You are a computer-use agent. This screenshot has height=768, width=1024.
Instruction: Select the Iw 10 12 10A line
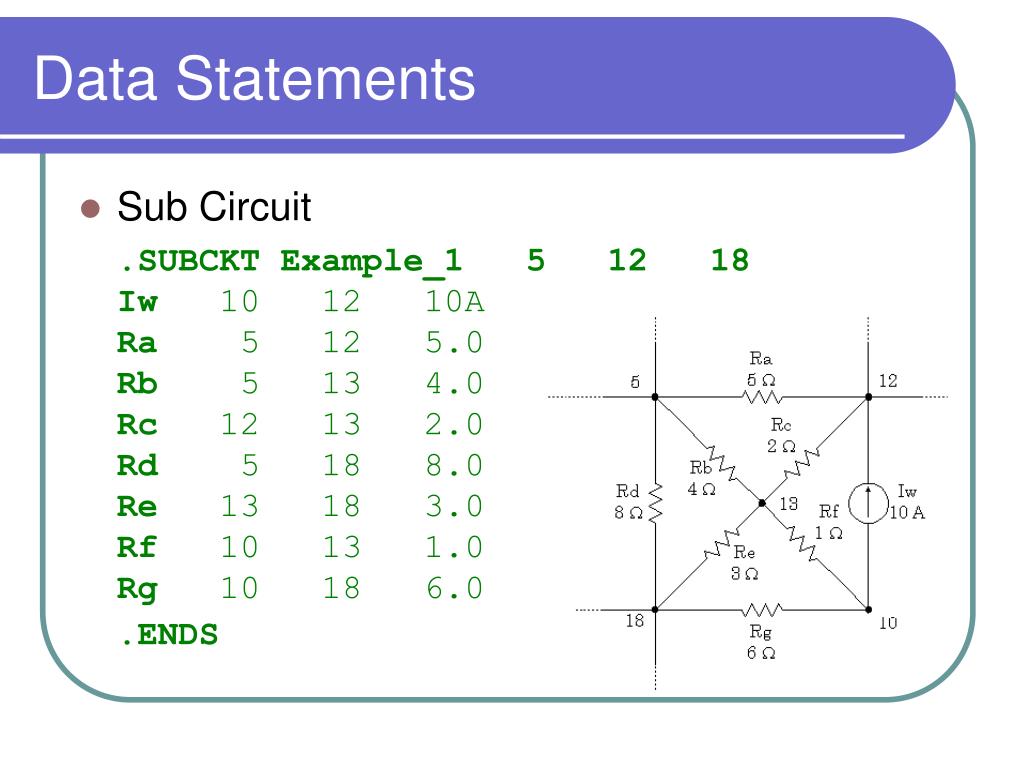pos(301,302)
